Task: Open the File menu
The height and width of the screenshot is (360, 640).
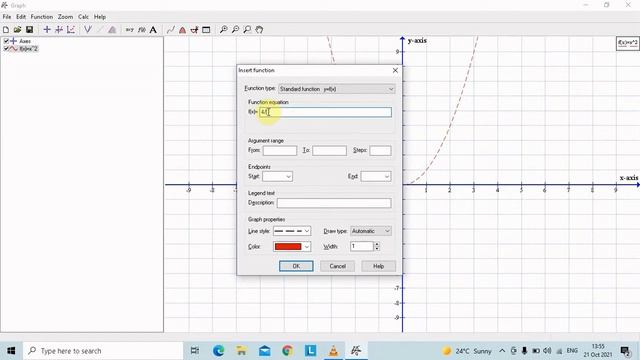Action: [x=7, y=17]
